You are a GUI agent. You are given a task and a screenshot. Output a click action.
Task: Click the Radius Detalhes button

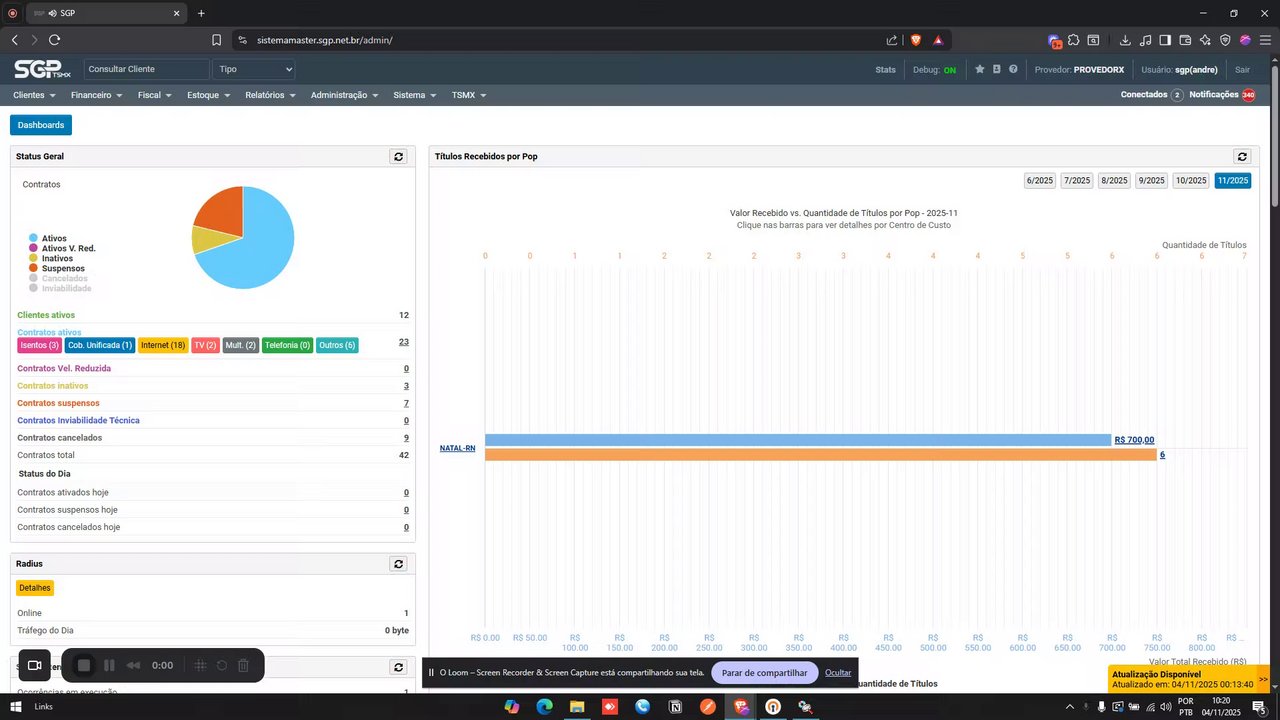35,588
